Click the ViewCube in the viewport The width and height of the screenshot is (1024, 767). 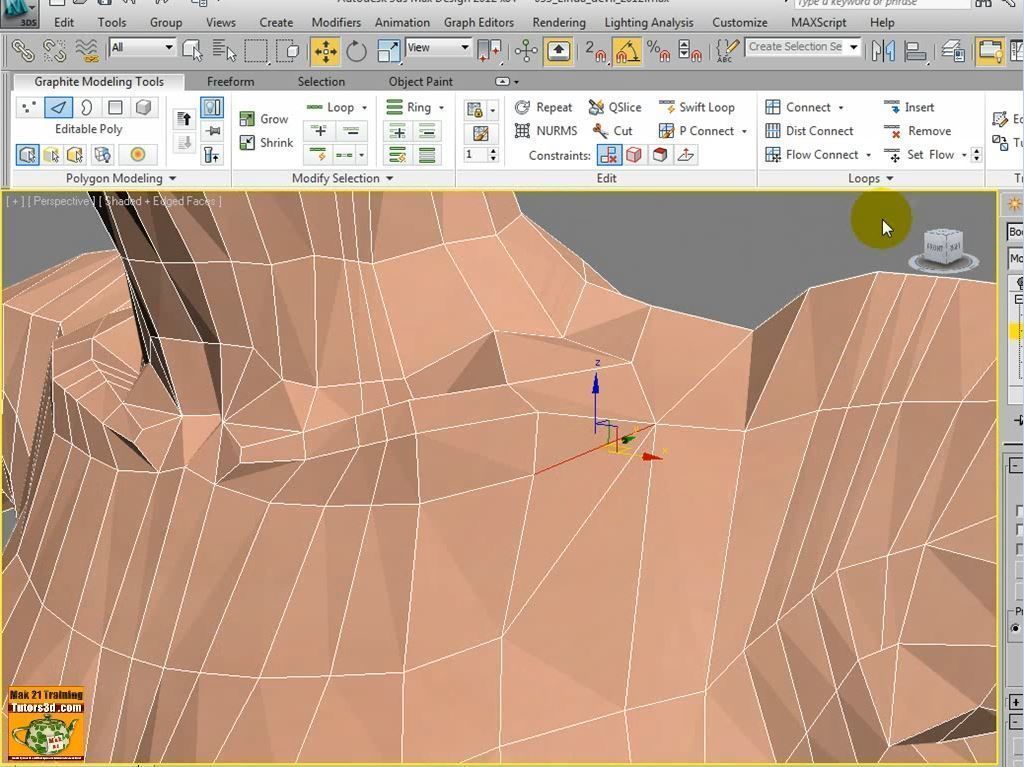942,247
